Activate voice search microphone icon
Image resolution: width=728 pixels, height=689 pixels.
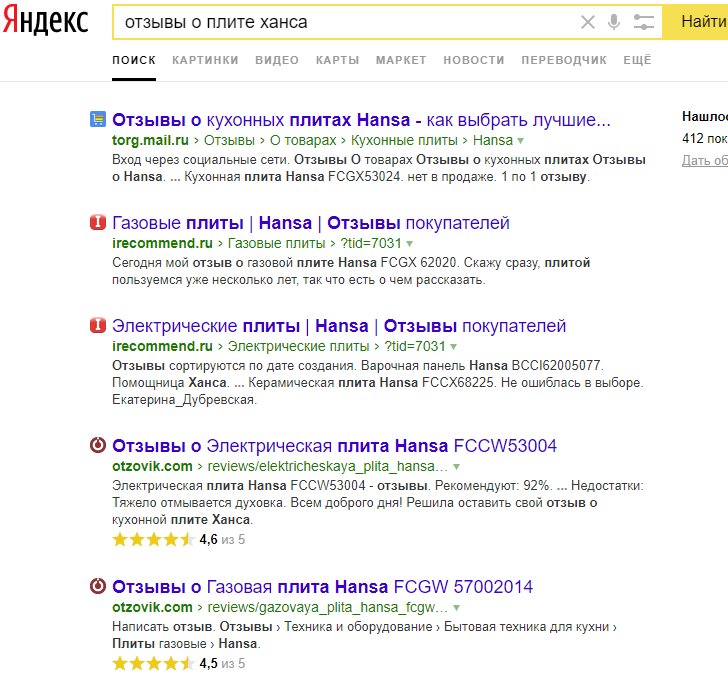[614, 22]
